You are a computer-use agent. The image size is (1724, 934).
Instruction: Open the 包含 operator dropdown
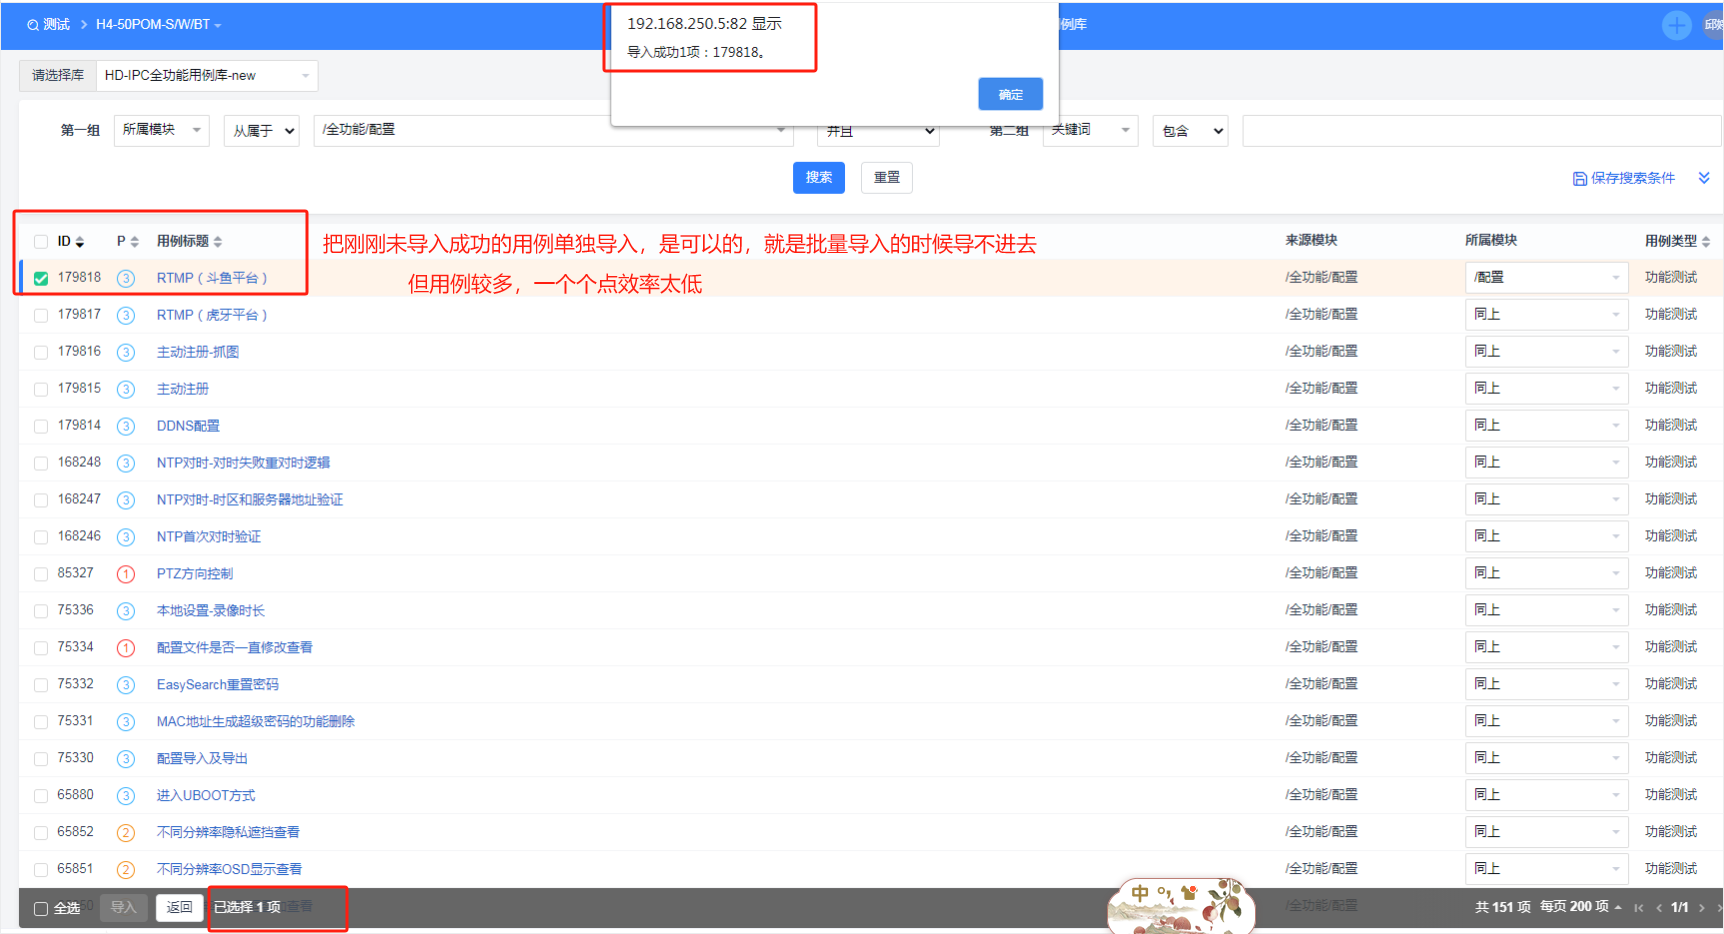[1190, 131]
